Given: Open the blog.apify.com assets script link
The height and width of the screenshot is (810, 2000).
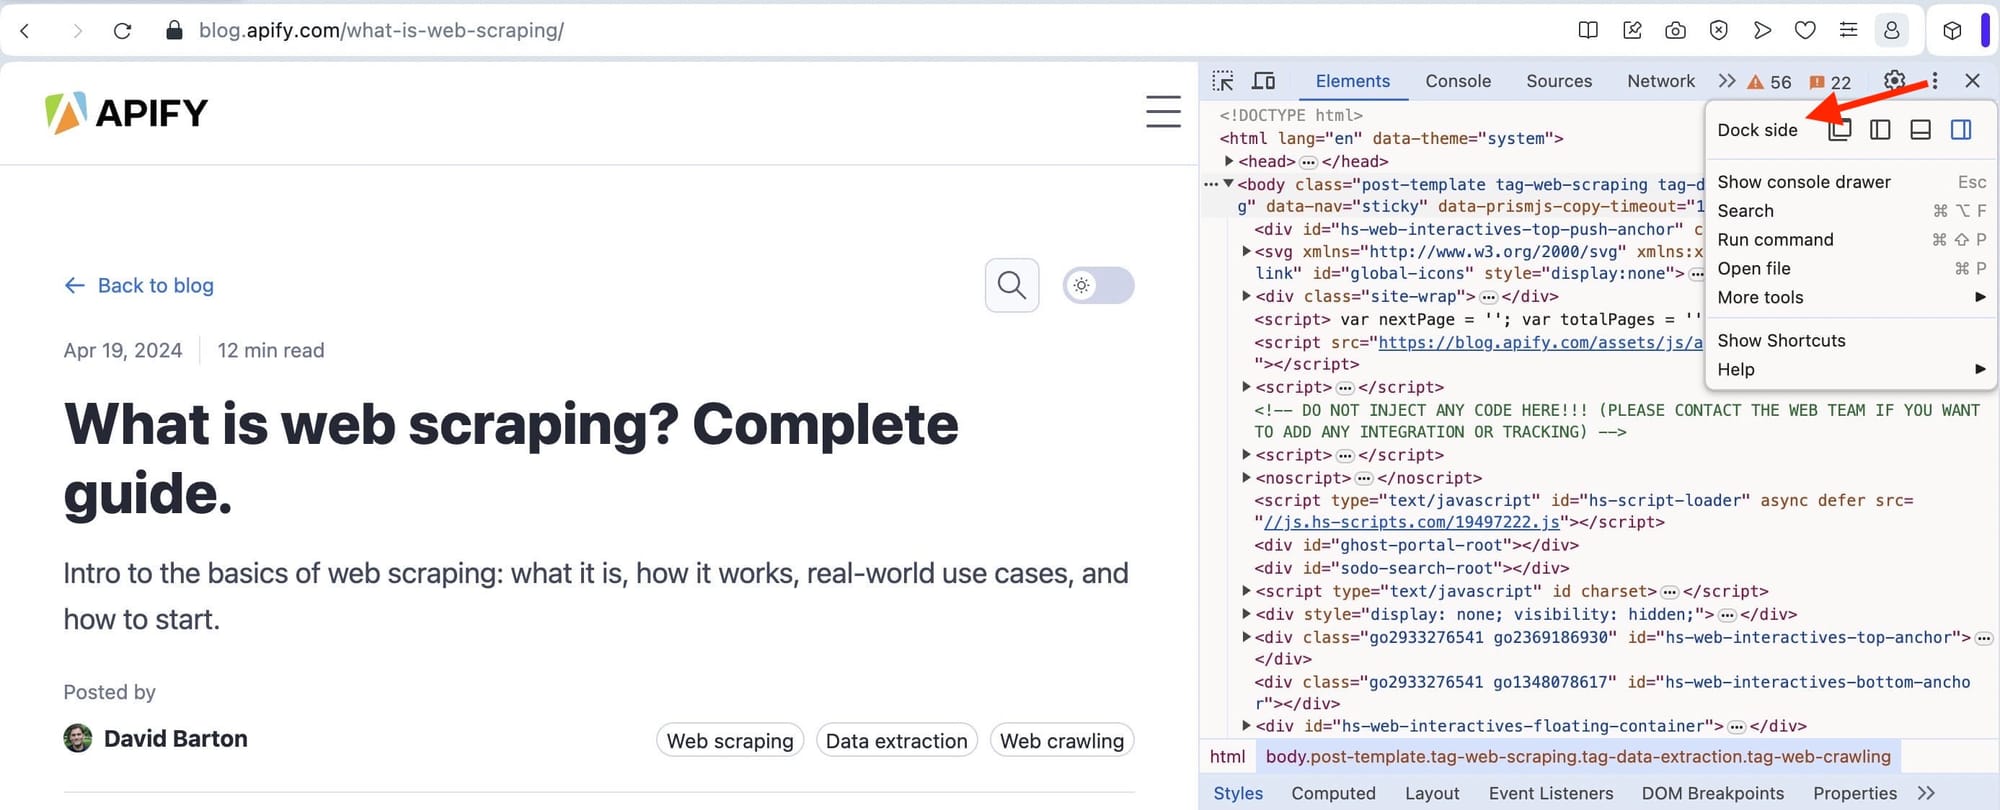Looking at the screenshot, I should (1540, 342).
